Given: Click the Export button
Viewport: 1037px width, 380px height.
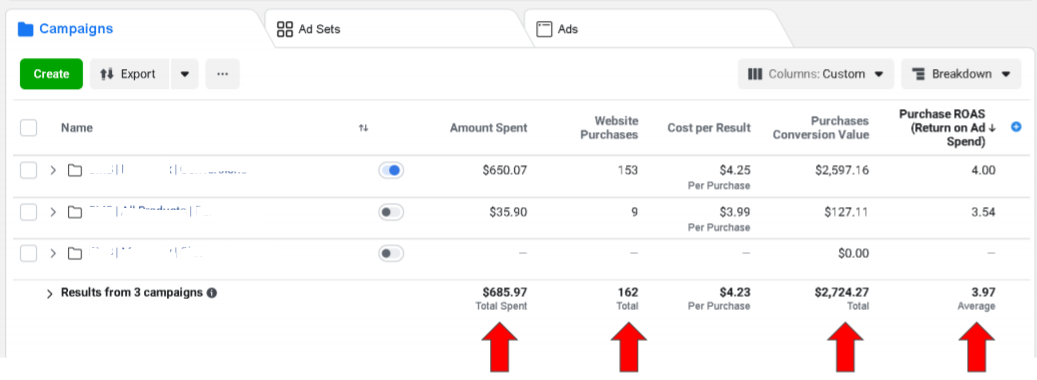Looking at the screenshot, I should pyautogui.click(x=130, y=74).
